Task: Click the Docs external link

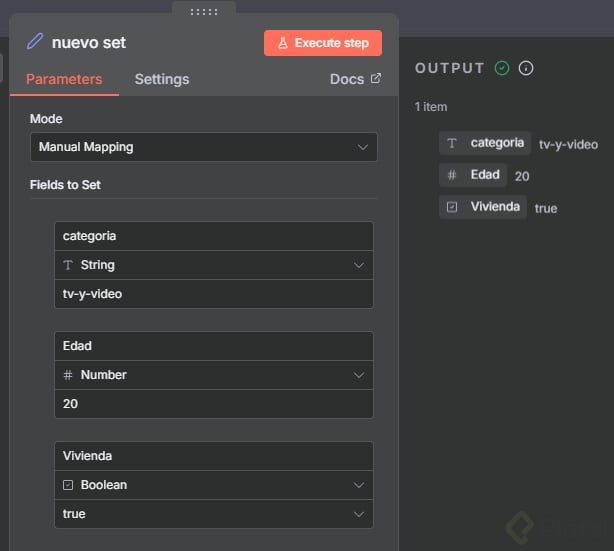Action: (355, 79)
